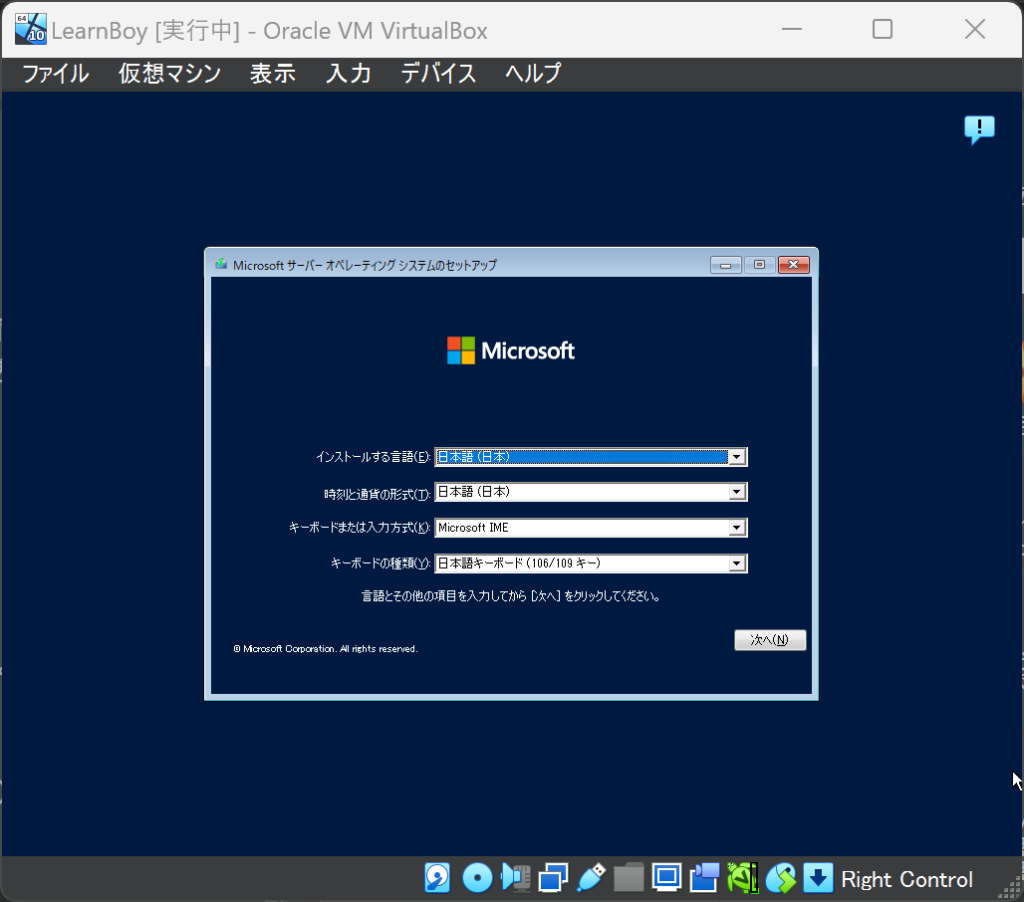Open the VirtualBox notification center icon
1024x902 pixels.
coord(979,129)
